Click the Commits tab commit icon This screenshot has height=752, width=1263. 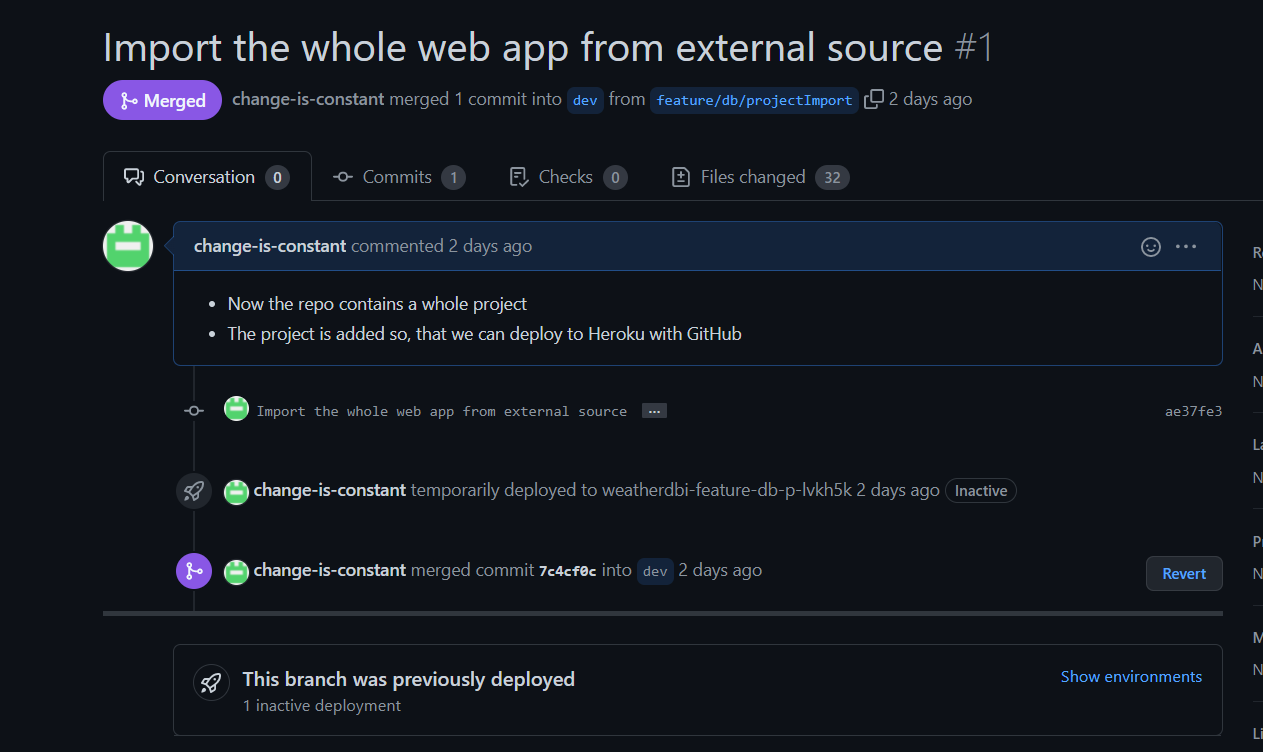click(x=343, y=177)
